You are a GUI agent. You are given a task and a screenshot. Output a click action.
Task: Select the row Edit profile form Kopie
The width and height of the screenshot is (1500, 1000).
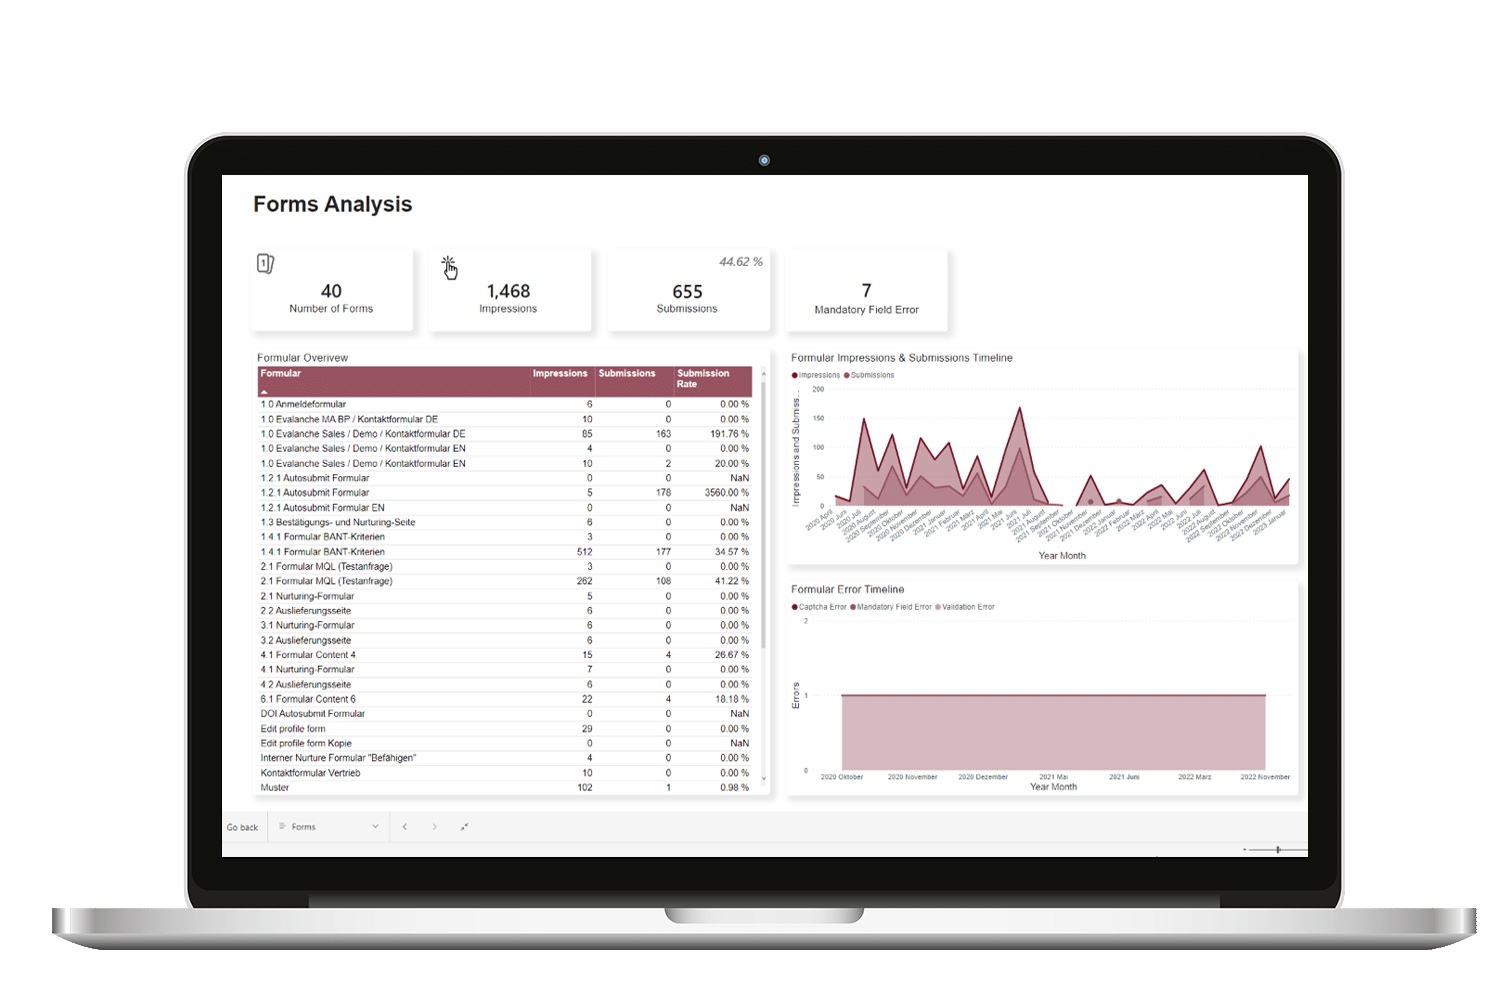[507, 743]
